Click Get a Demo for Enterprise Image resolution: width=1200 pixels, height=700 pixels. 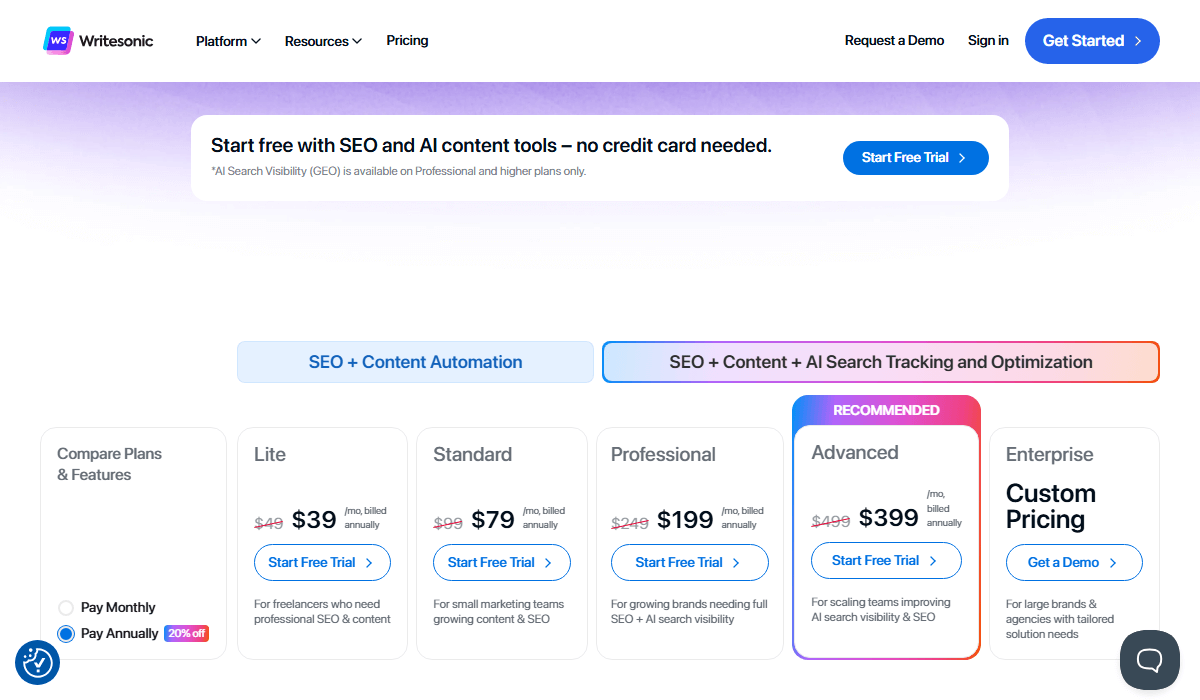coord(1074,563)
